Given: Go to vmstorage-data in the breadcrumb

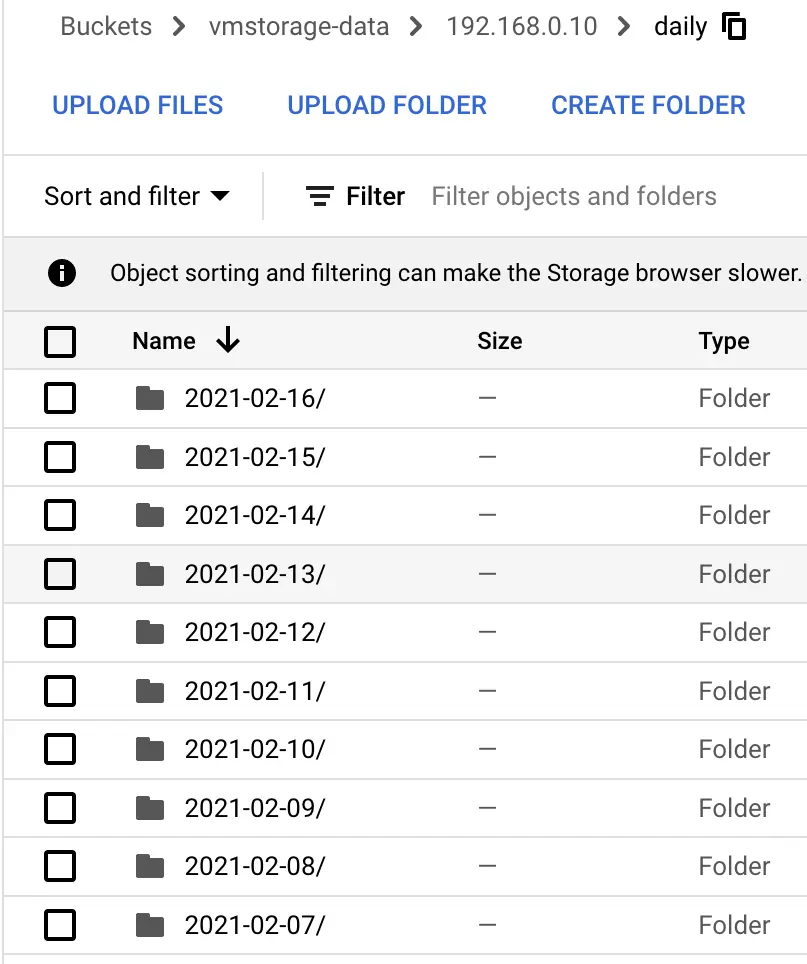Looking at the screenshot, I should [x=298, y=26].
